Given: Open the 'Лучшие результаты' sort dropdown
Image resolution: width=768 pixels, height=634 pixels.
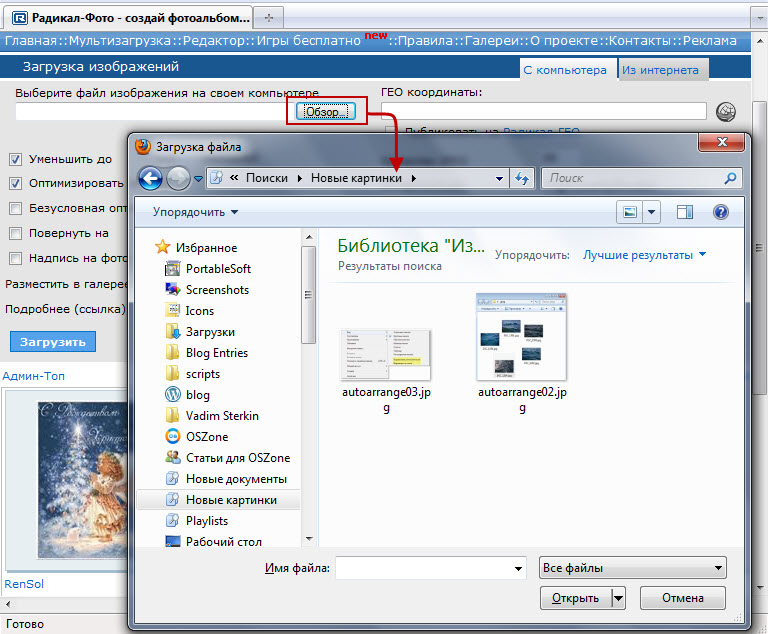Looking at the screenshot, I should [644, 255].
